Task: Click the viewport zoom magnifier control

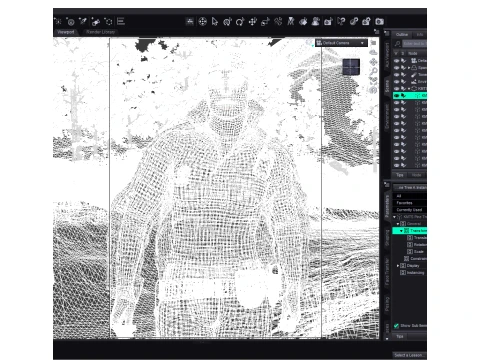Action: (373, 71)
